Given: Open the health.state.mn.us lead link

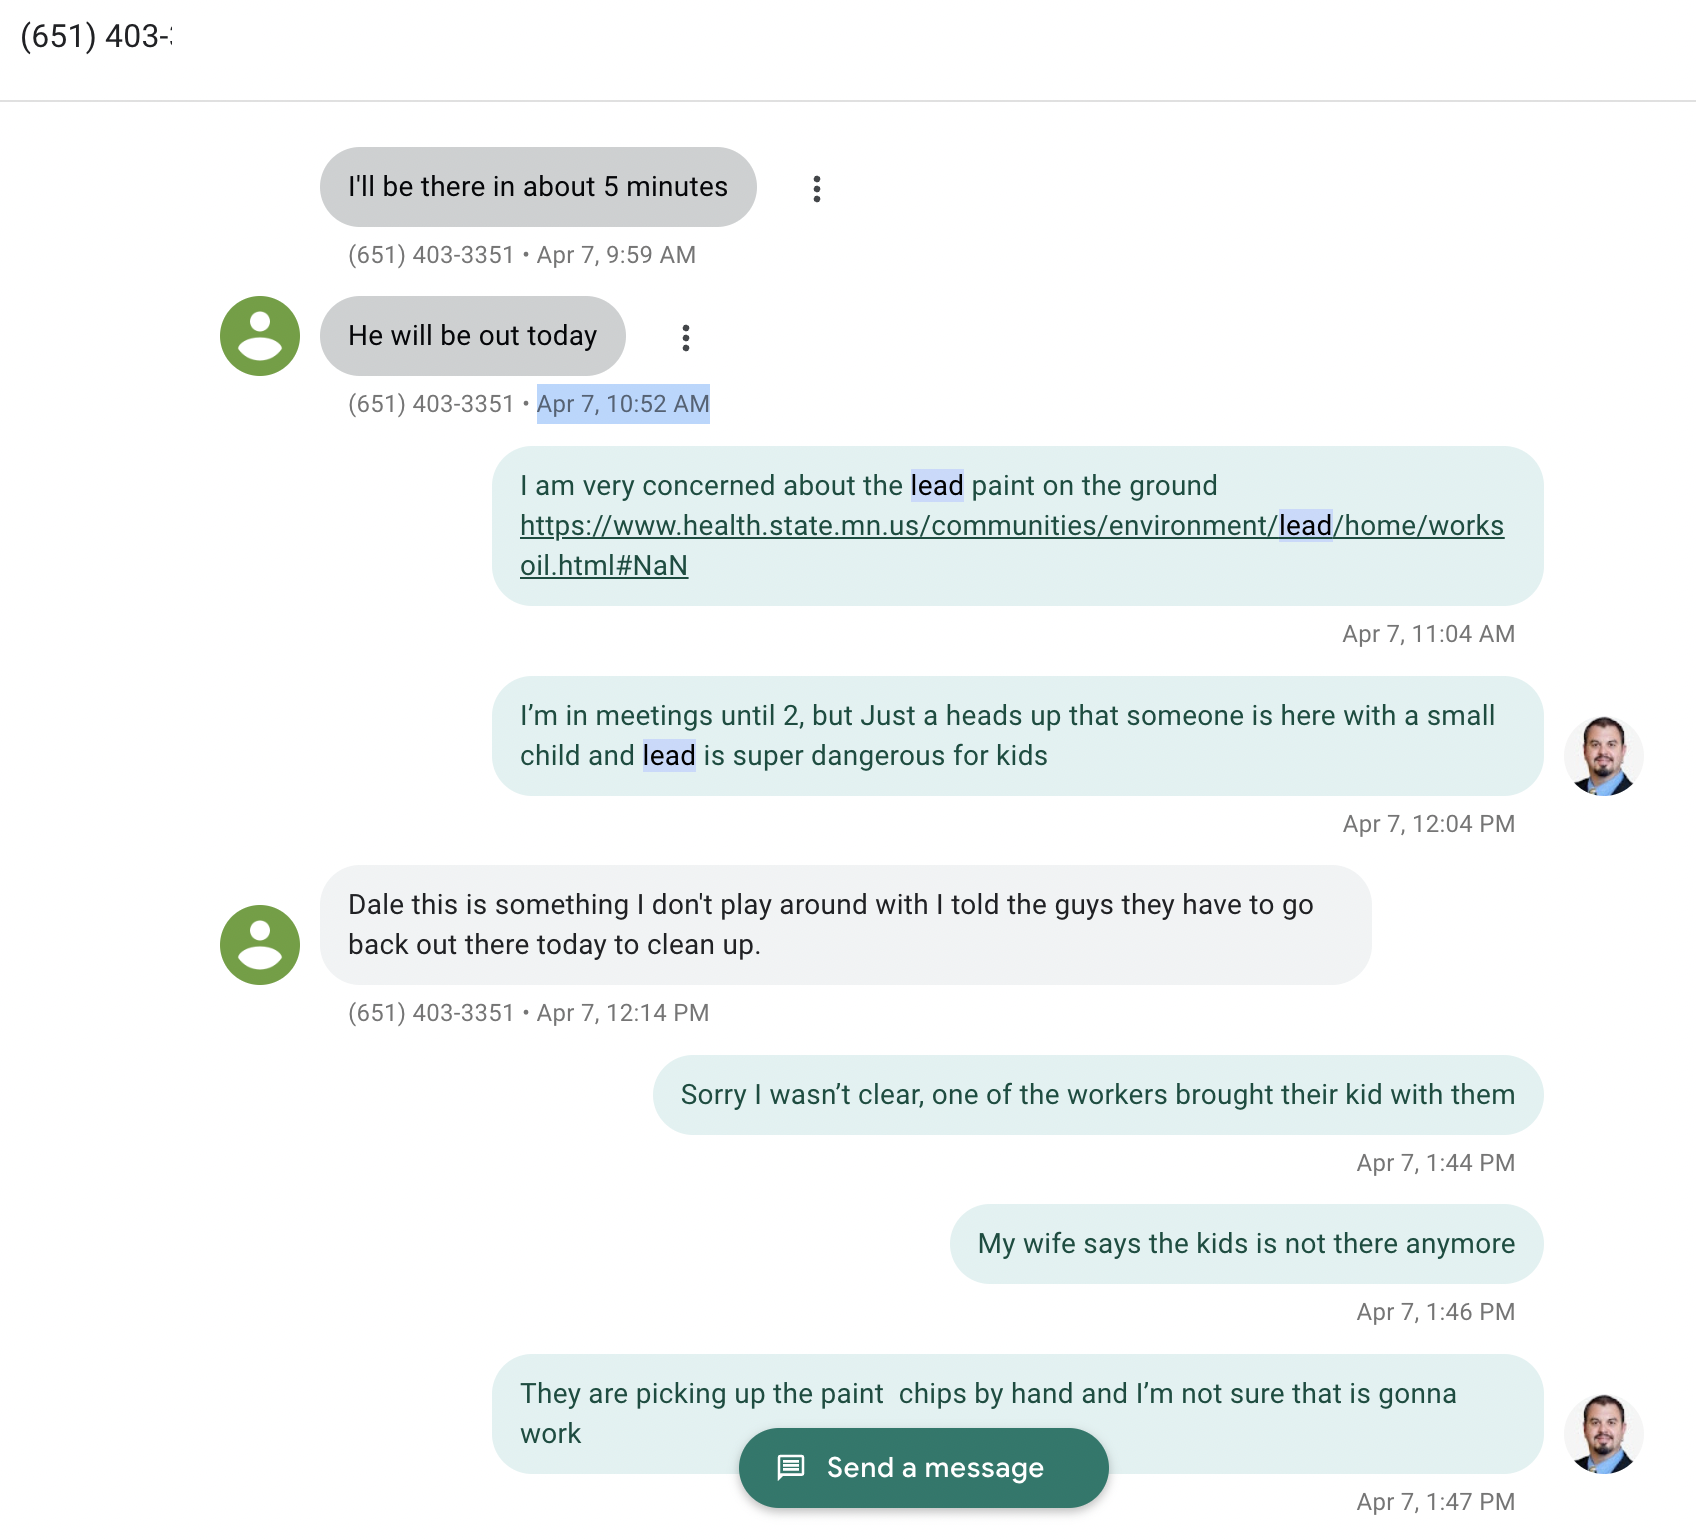Looking at the screenshot, I should (x=1011, y=545).
